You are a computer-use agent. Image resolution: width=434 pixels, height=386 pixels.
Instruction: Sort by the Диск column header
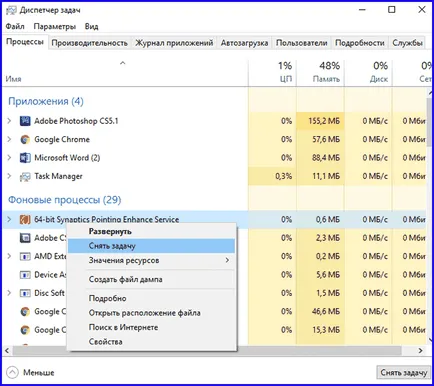point(368,72)
